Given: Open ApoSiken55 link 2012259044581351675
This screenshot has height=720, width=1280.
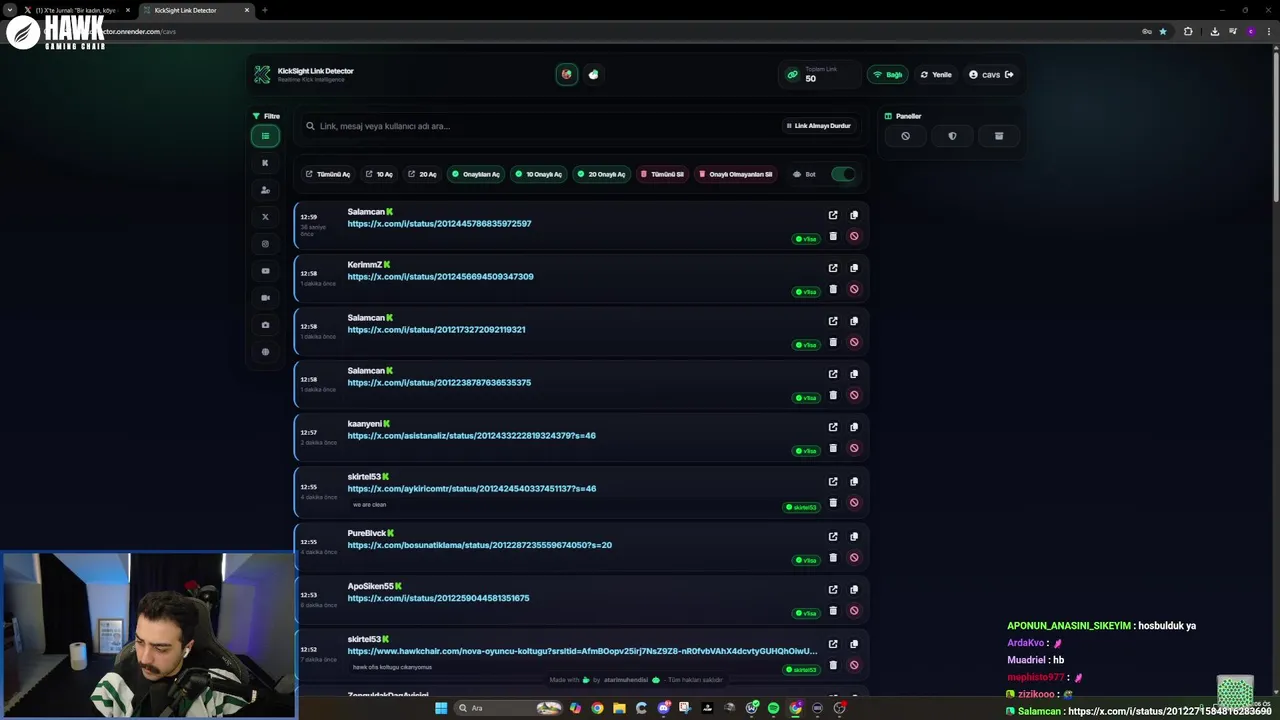Looking at the screenshot, I should [x=438, y=598].
